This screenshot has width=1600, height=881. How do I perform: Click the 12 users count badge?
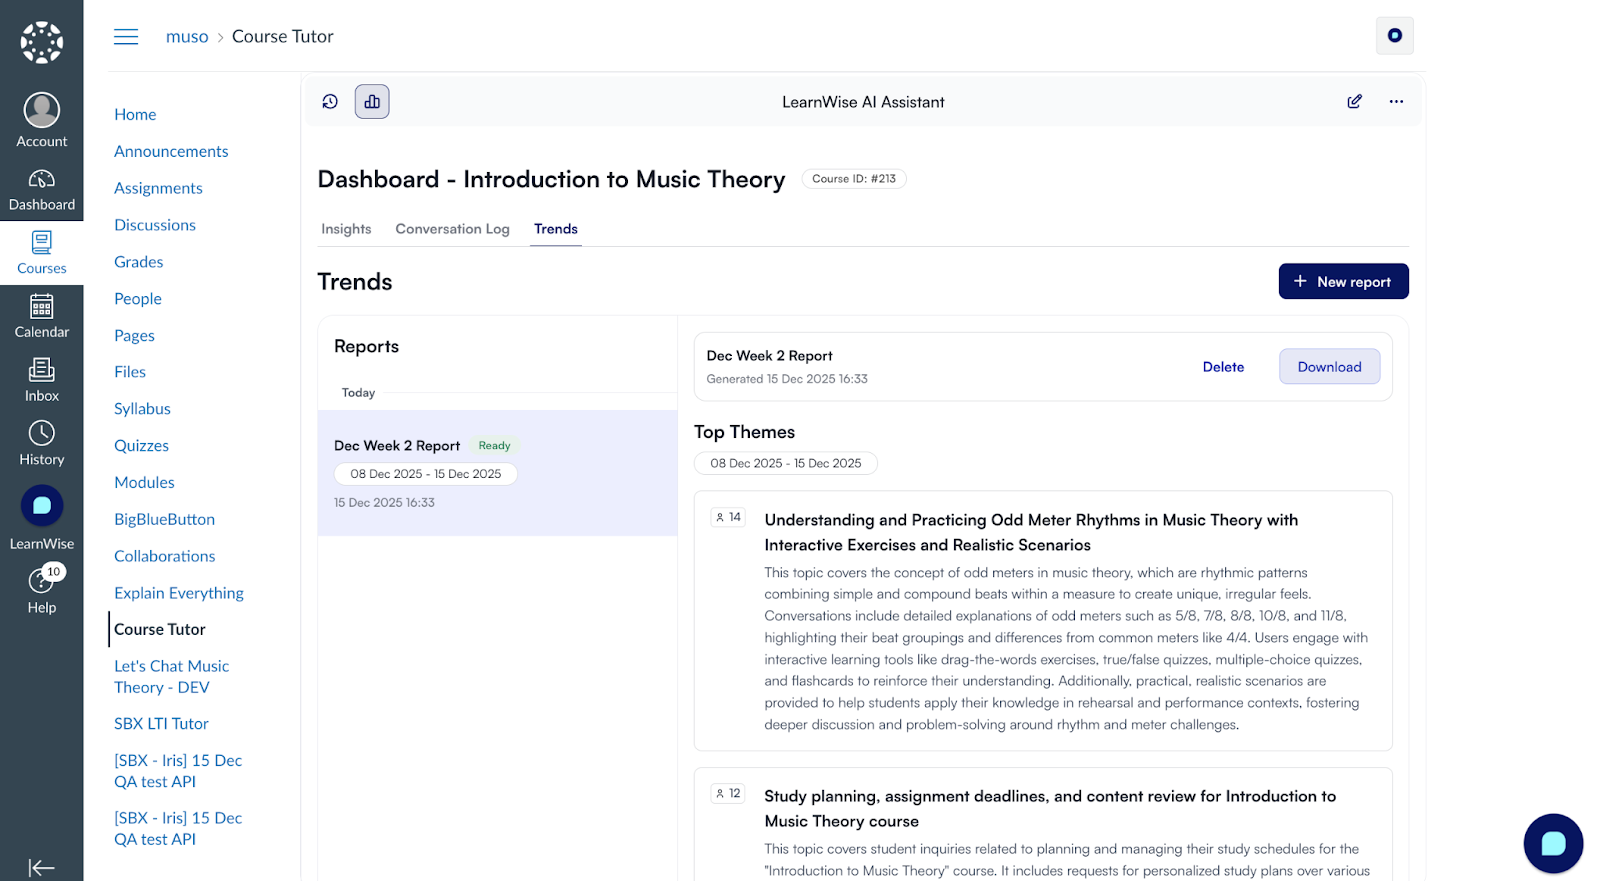[728, 794]
